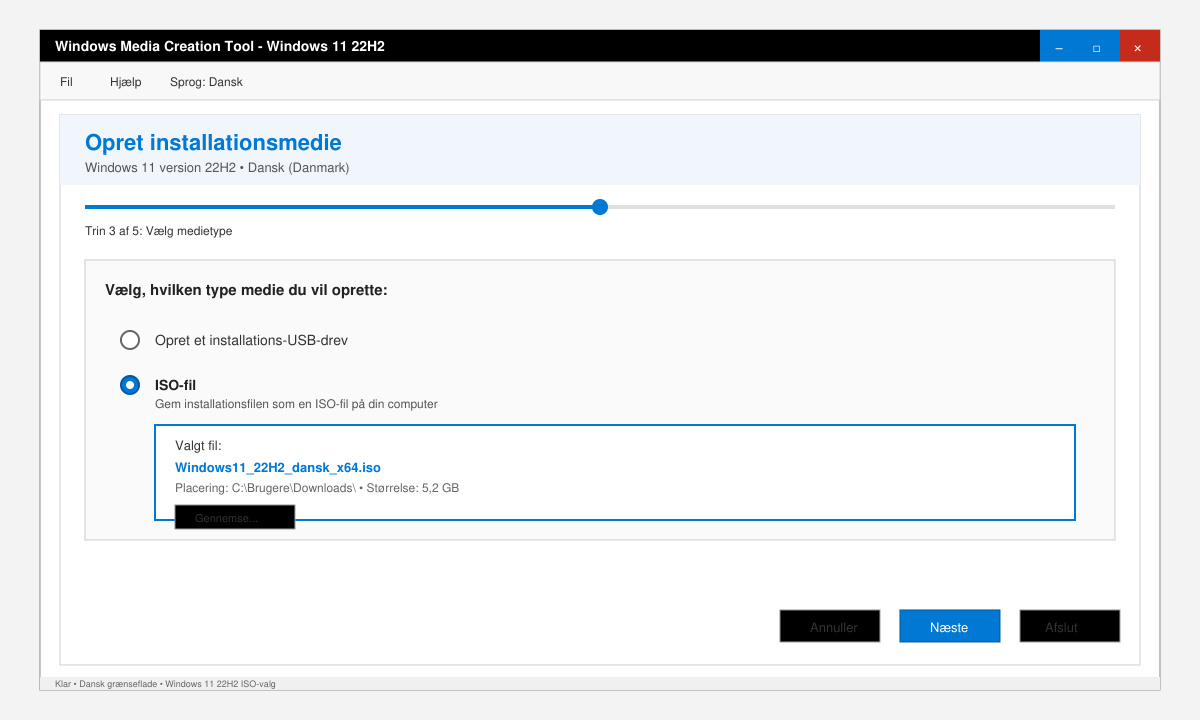Open the Sprog: Dansk menu
Image resolution: width=1200 pixels, height=720 pixels.
tap(206, 82)
